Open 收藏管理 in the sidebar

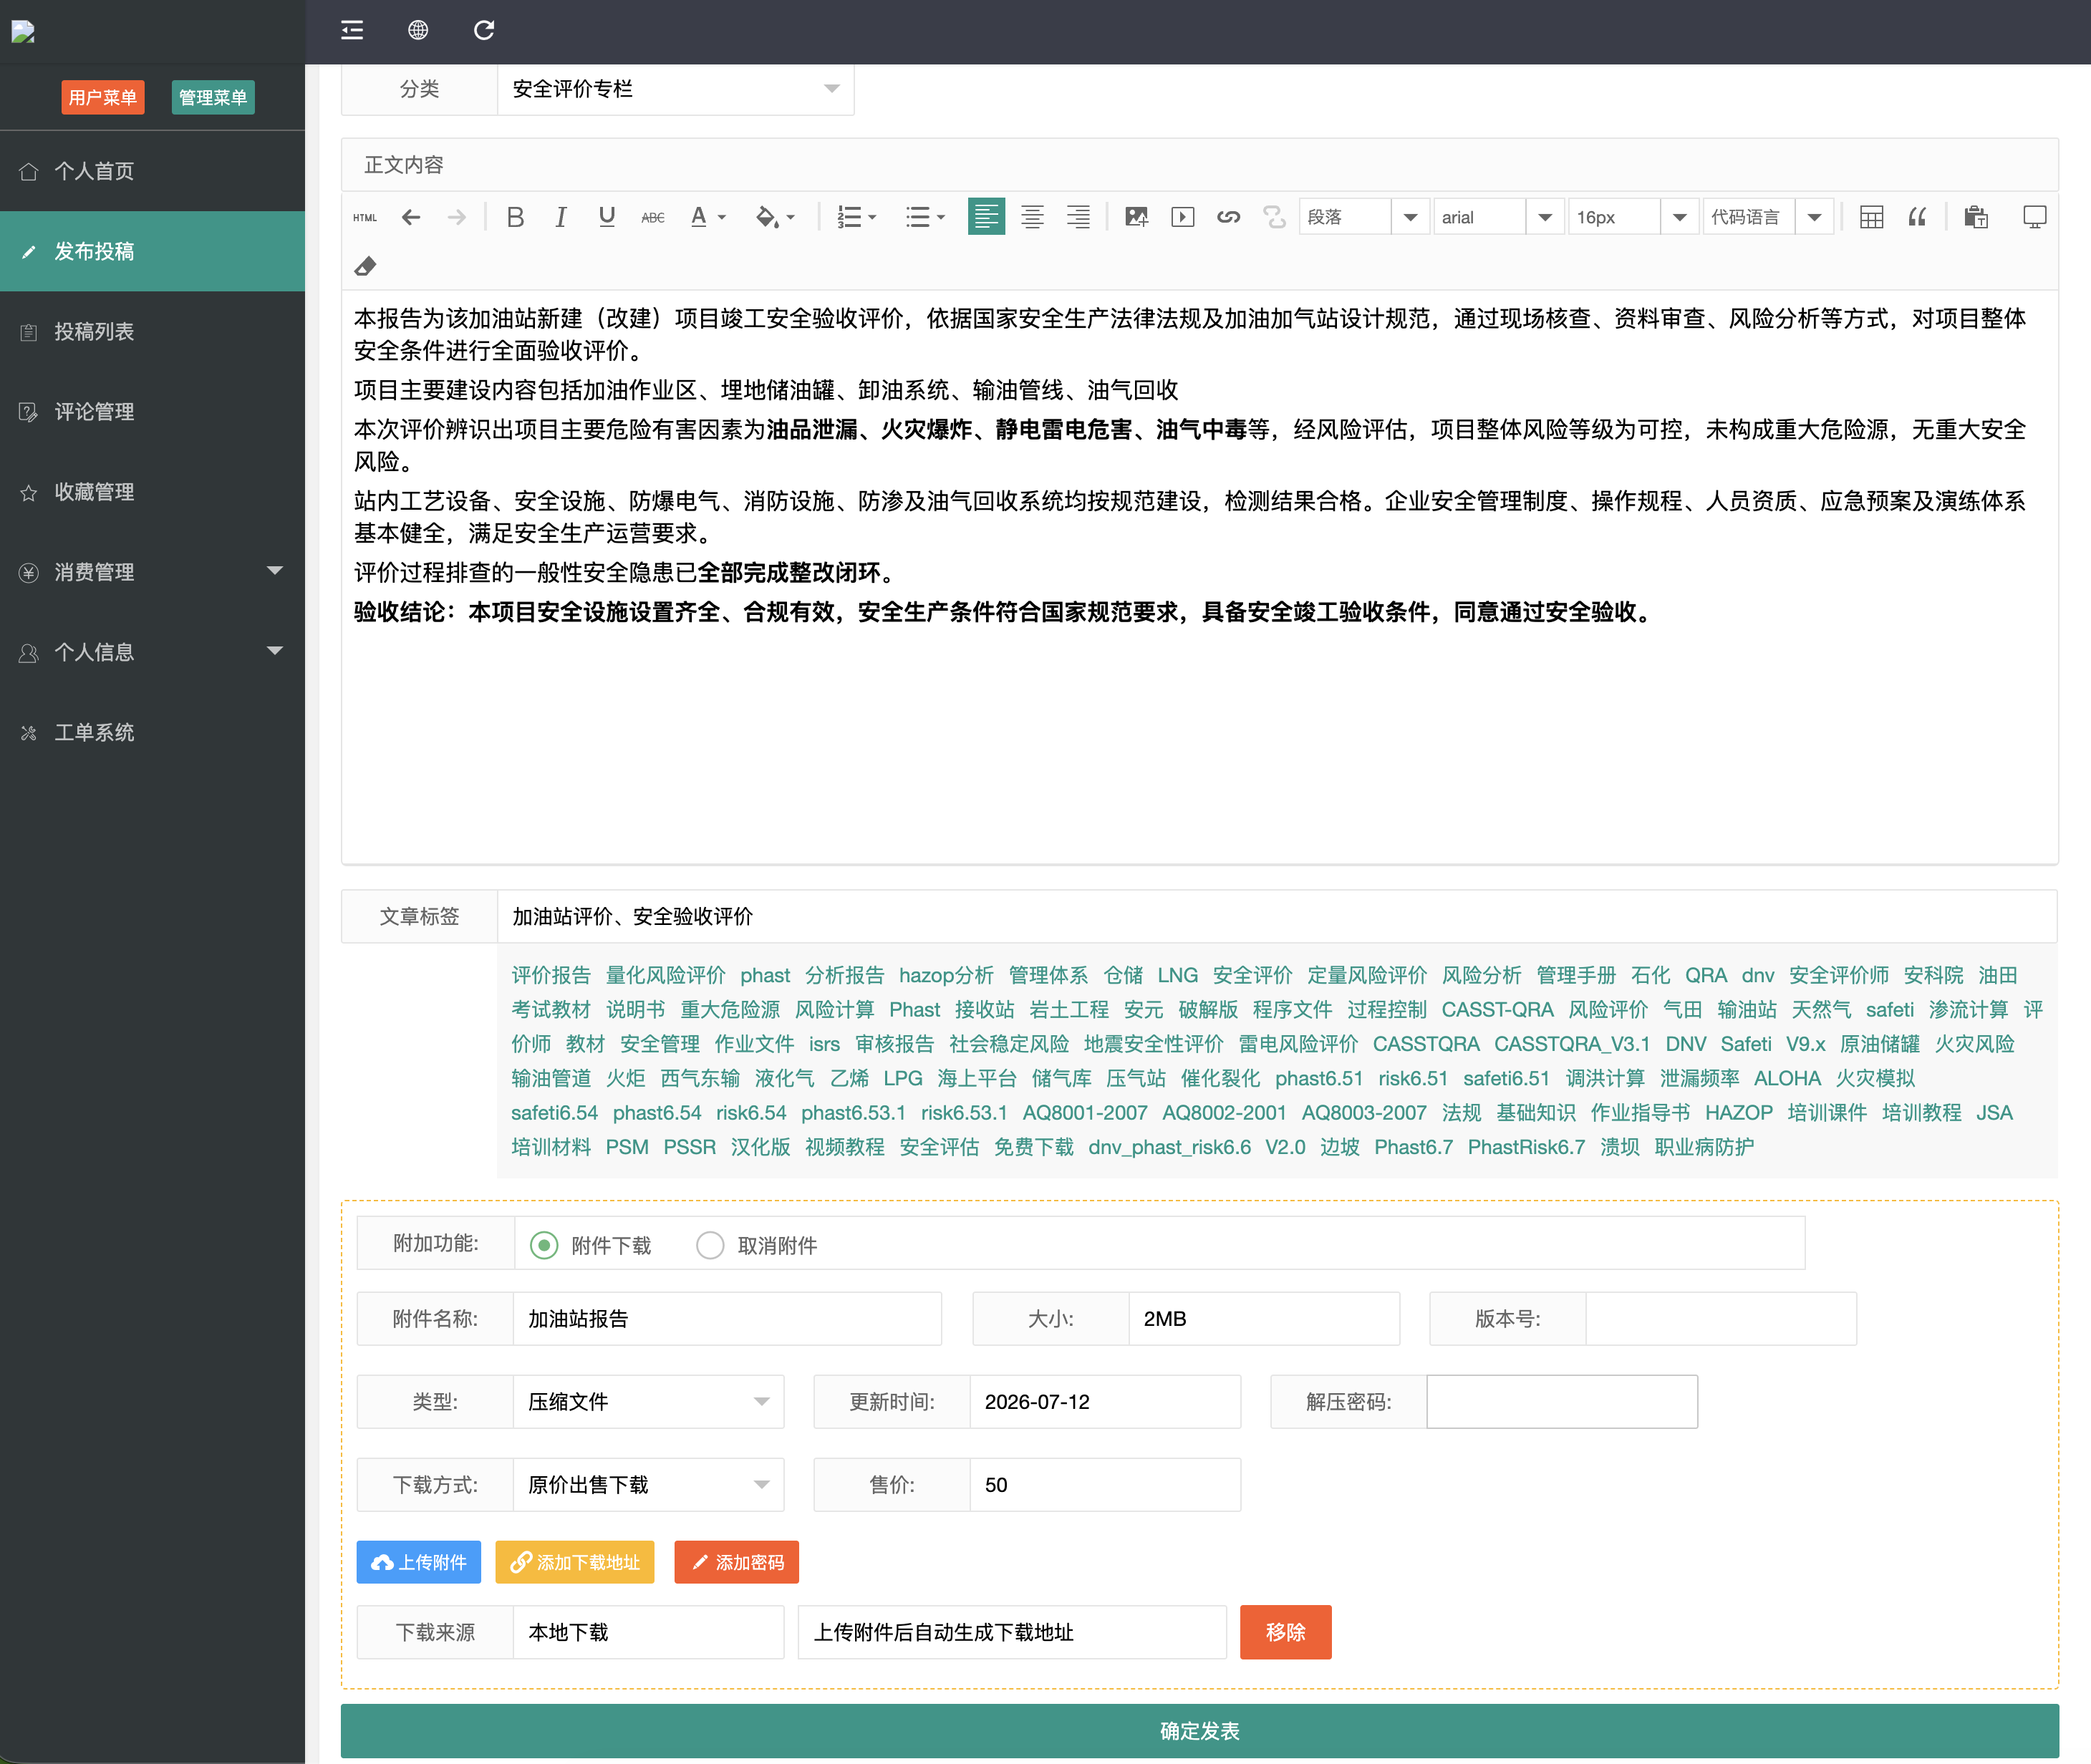[152, 492]
